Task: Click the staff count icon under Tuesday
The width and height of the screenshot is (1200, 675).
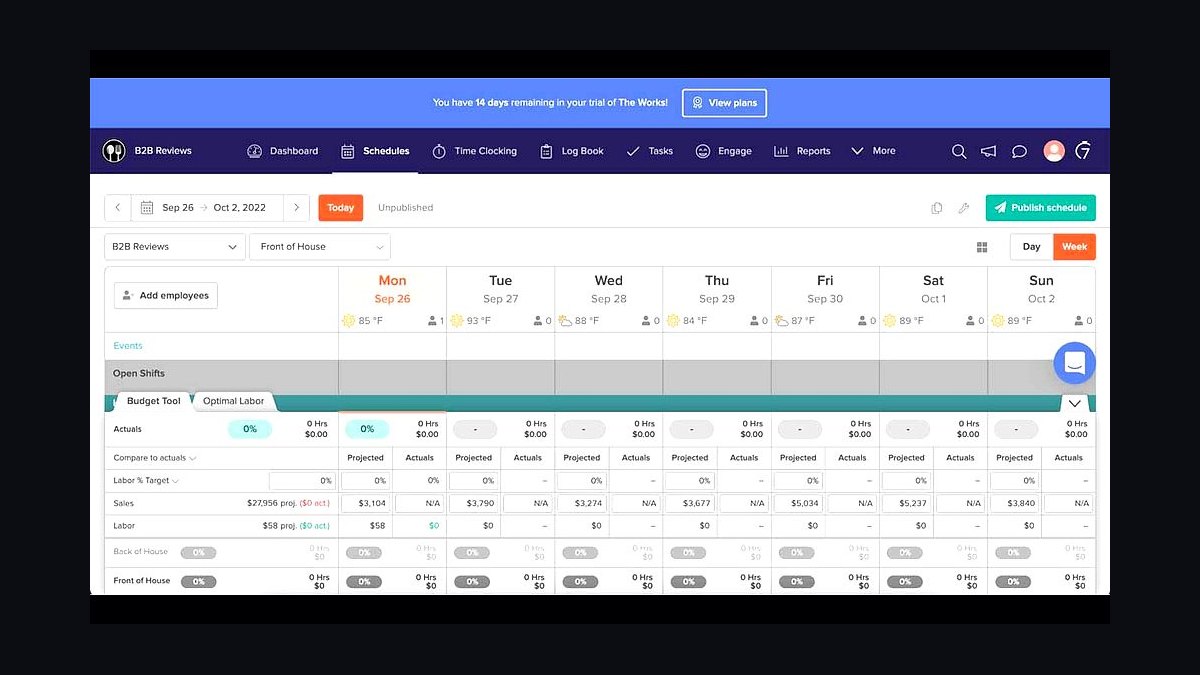Action: tap(538, 321)
